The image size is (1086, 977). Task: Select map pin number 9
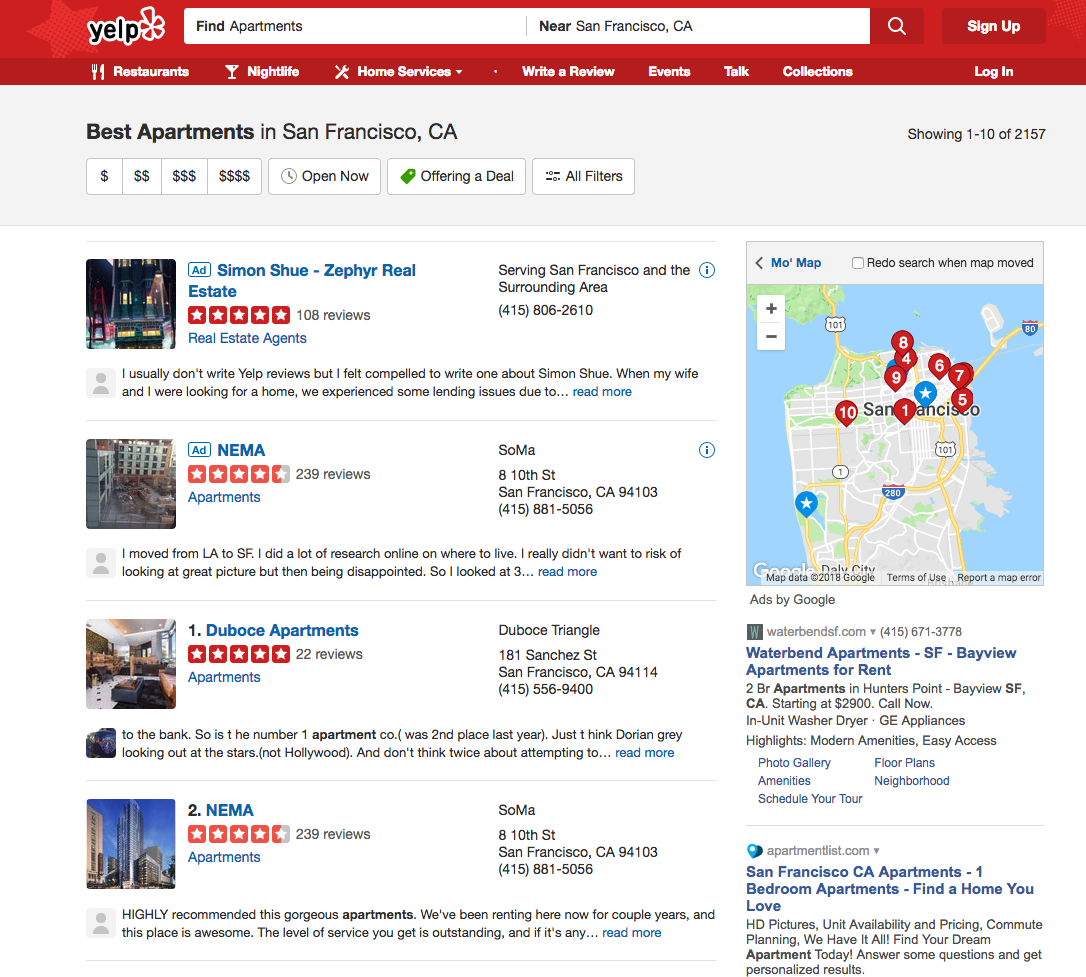[x=896, y=378]
